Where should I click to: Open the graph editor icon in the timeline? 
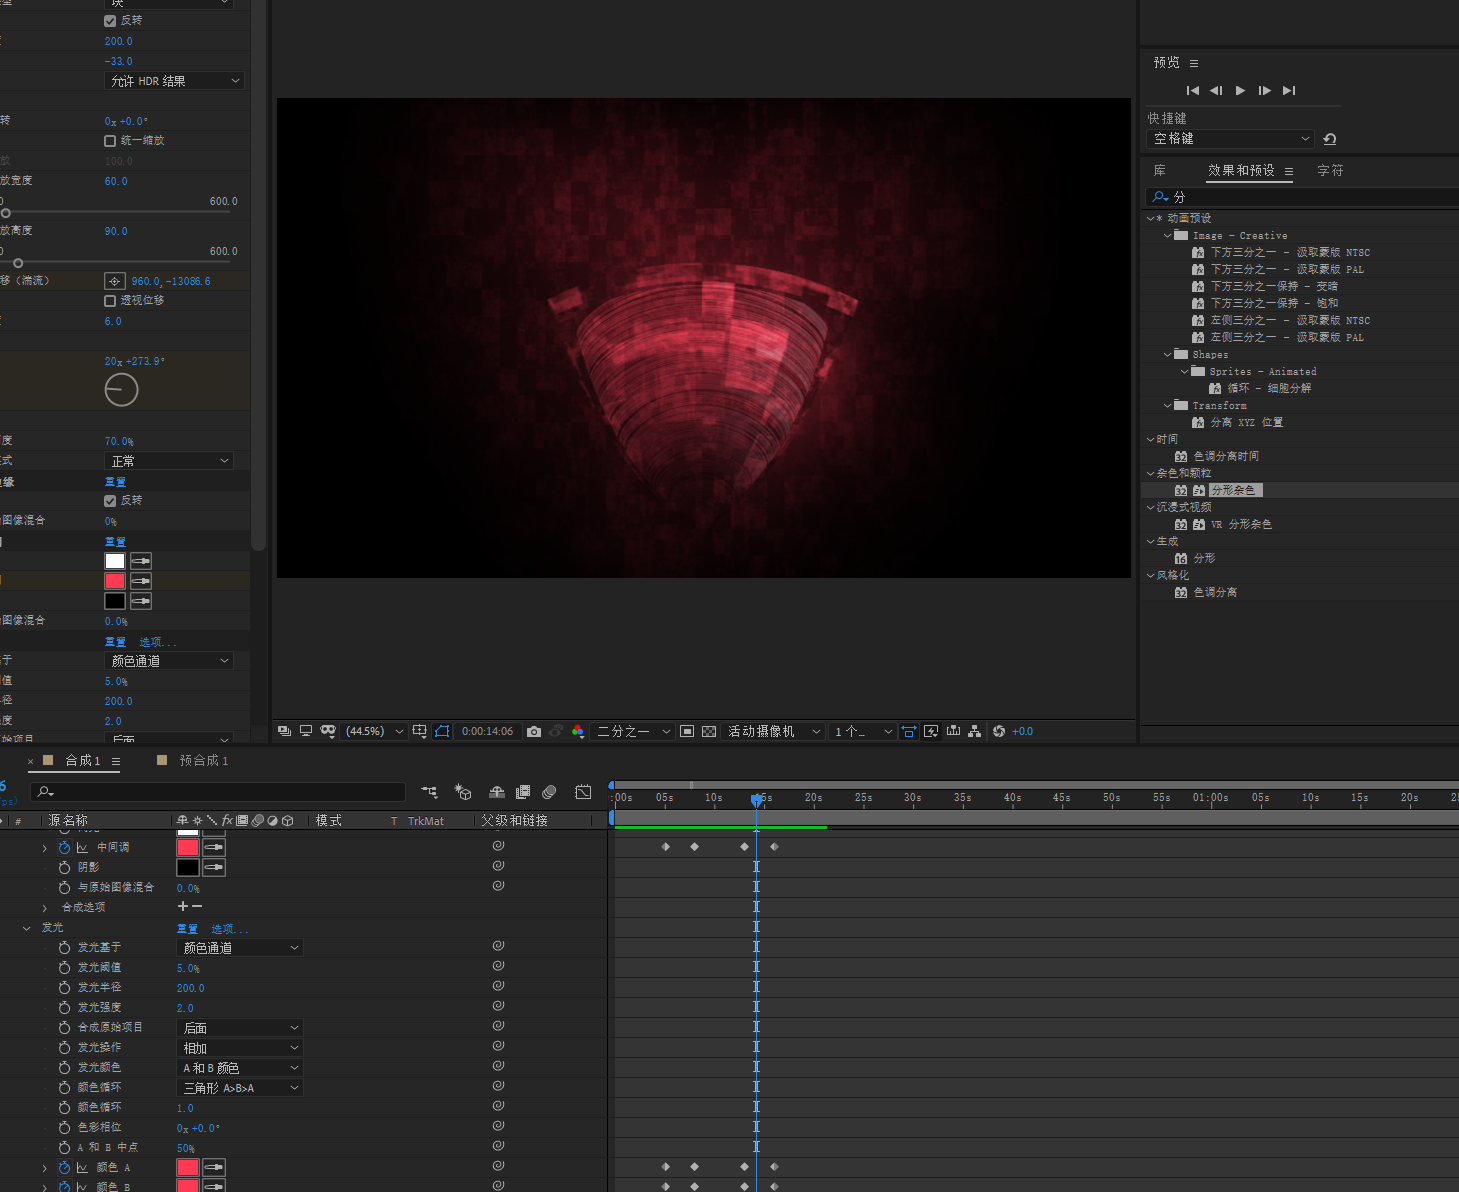(583, 792)
